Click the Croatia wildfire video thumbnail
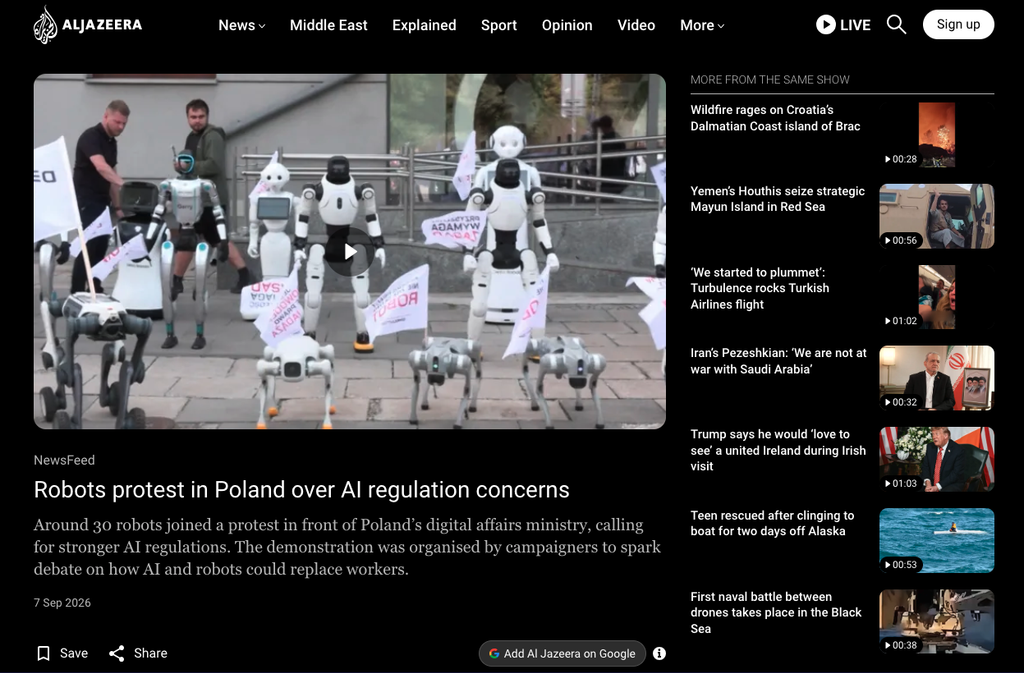Viewport: 1024px width, 673px height. click(936, 134)
